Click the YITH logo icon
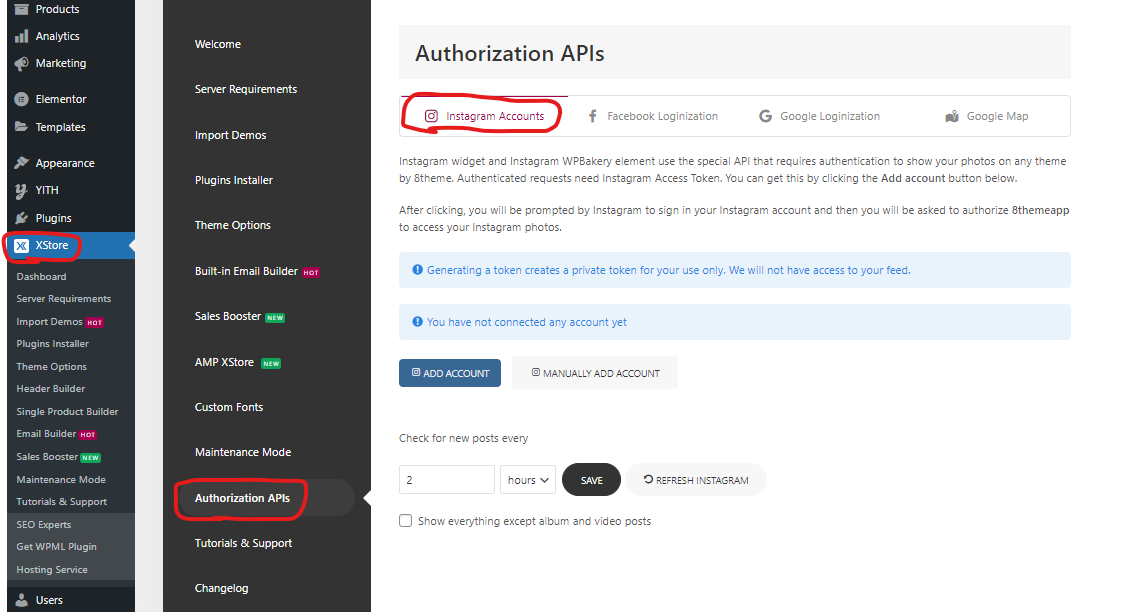The width and height of the screenshot is (1121, 612). 21,190
